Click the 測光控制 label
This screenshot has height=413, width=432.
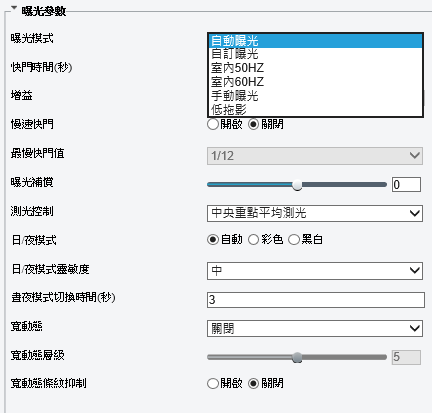(32, 211)
